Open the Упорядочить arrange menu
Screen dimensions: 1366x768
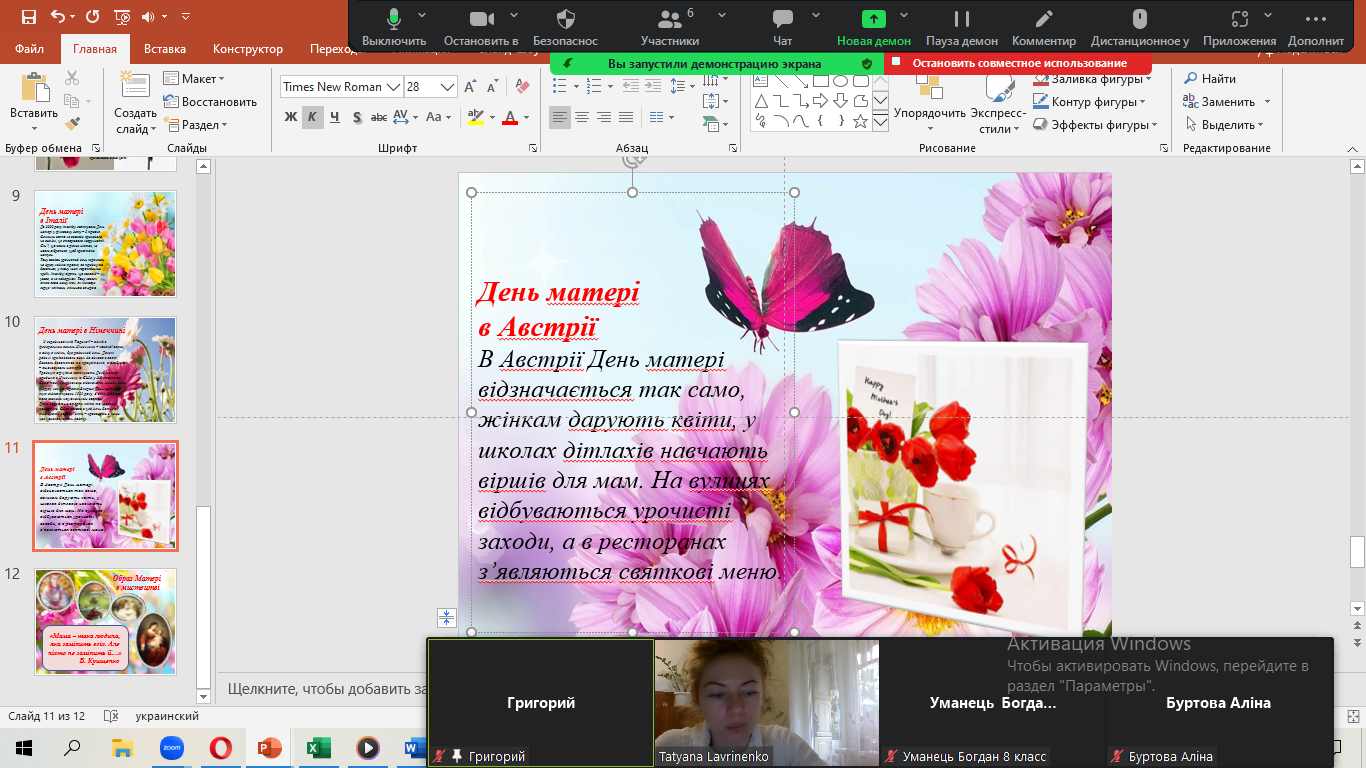(929, 104)
